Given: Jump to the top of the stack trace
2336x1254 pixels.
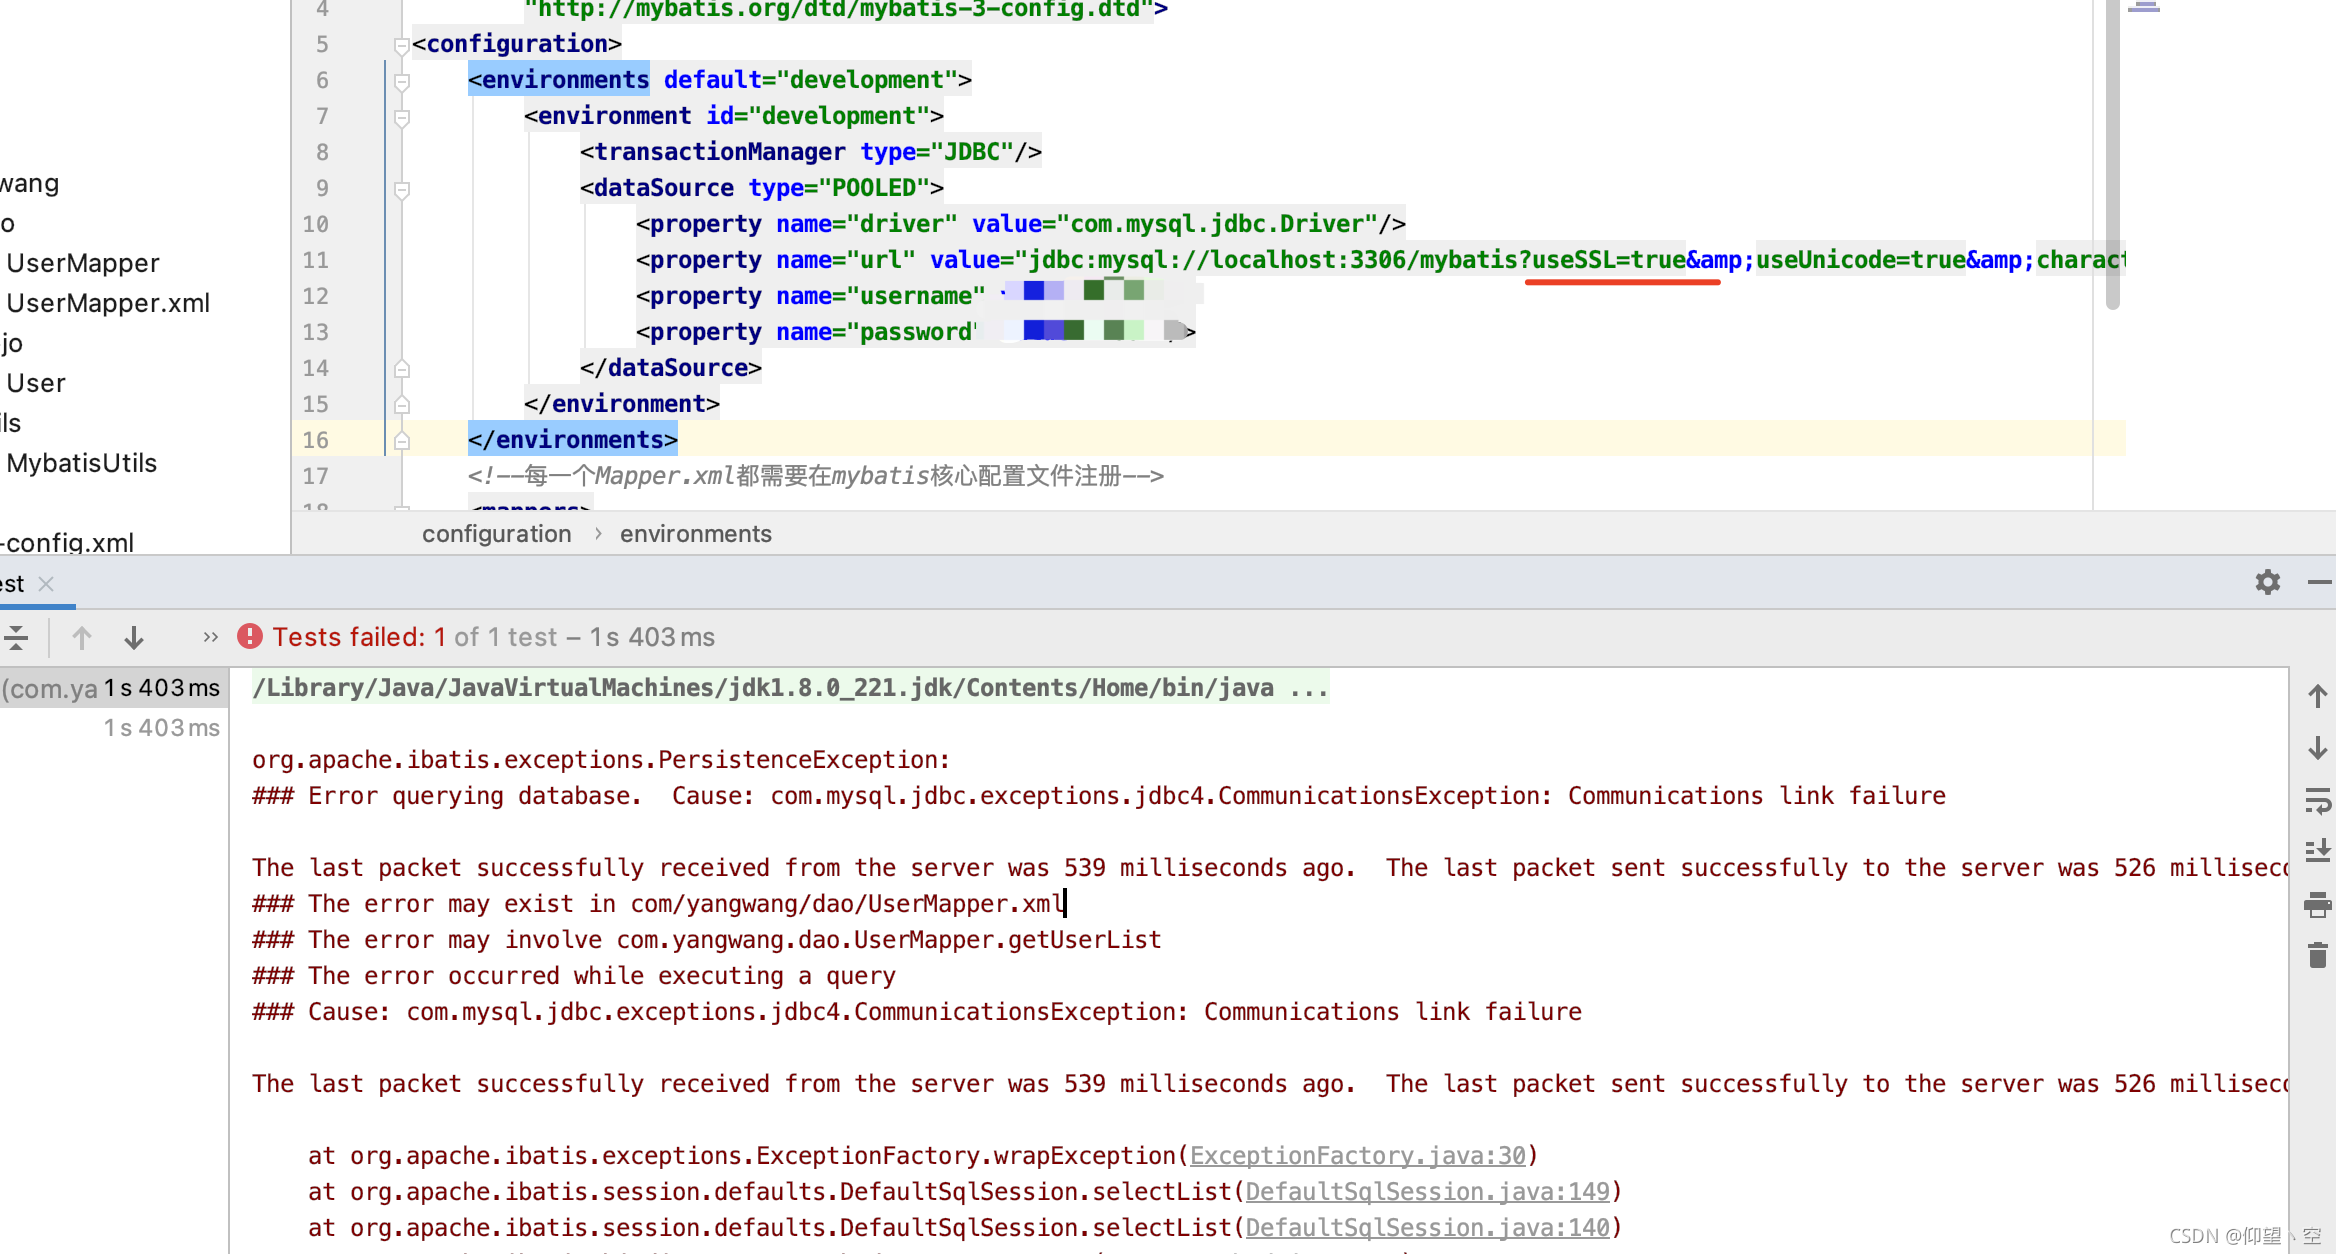Looking at the screenshot, I should coord(2319,696).
